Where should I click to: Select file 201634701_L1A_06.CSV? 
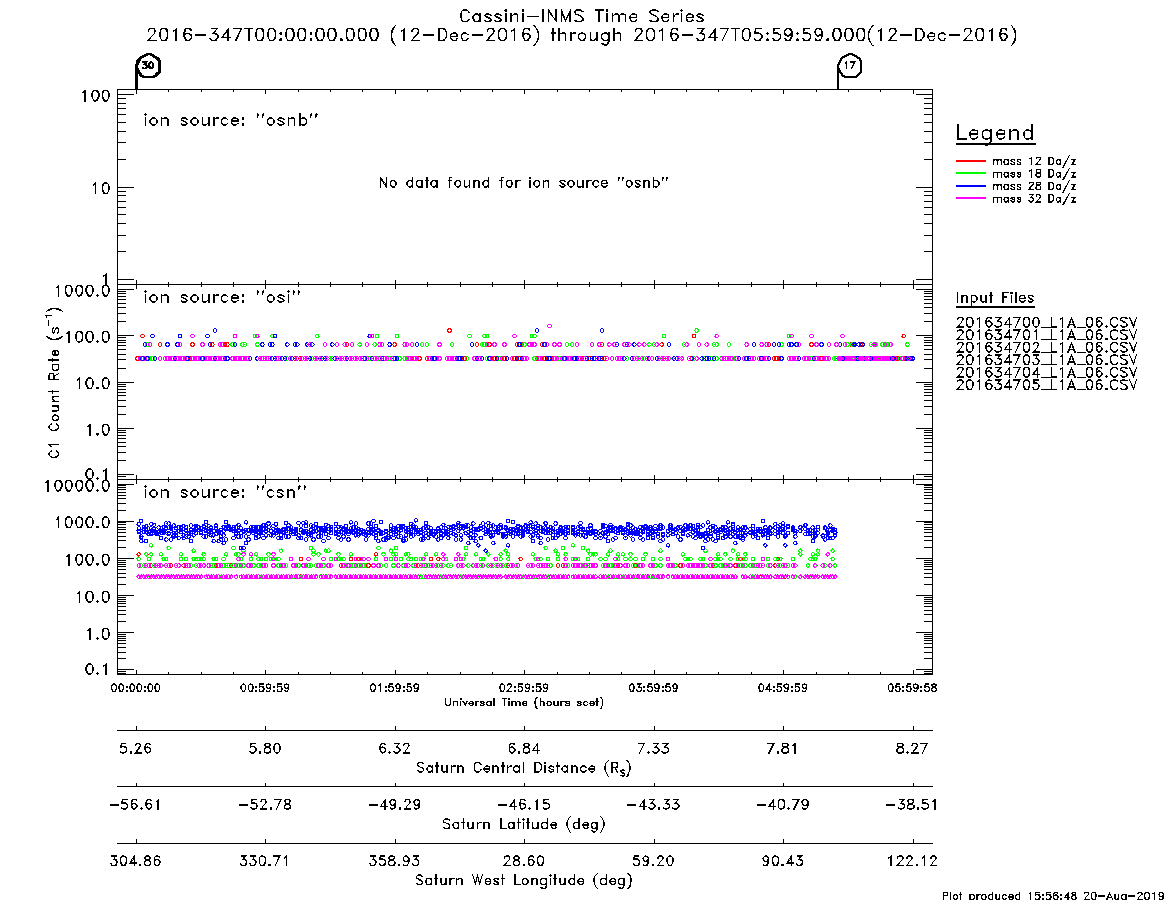[x=1046, y=335]
